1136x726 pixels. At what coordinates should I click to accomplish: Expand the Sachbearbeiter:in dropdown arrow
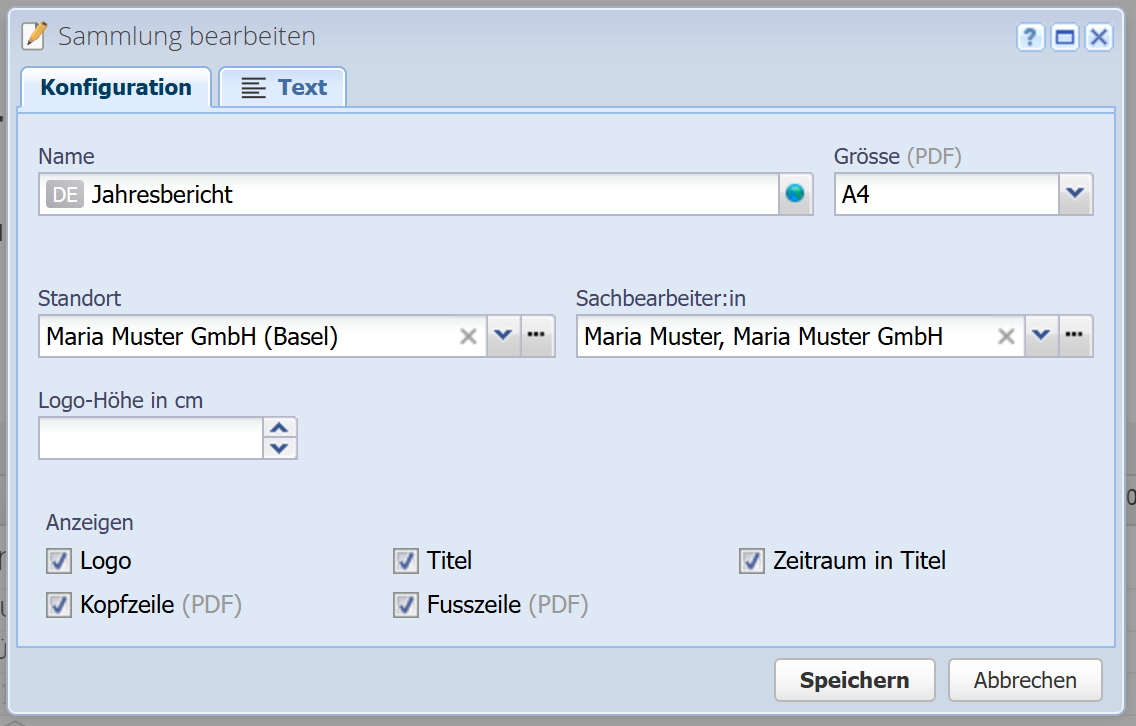pyautogui.click(x=1041, y=337)
